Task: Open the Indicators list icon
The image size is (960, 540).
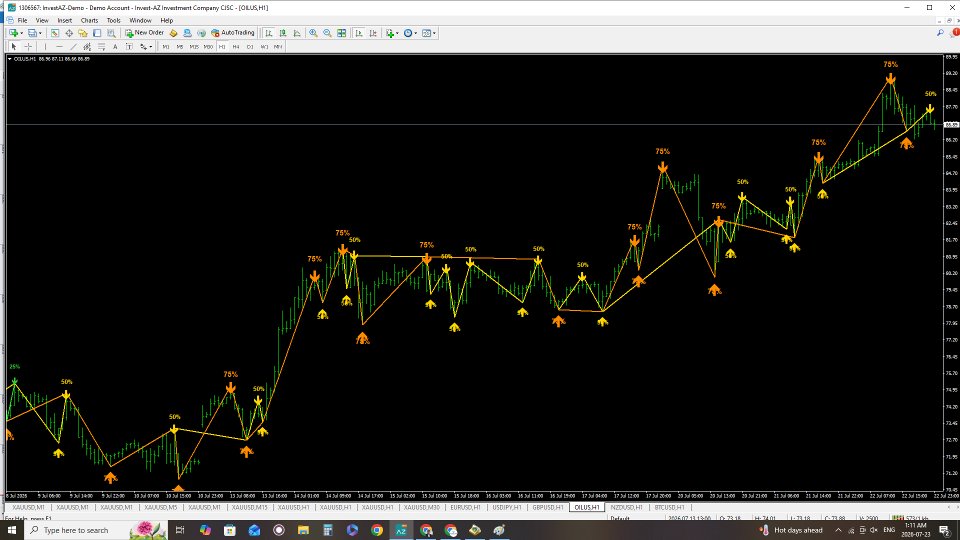Action: coord(388,33)
